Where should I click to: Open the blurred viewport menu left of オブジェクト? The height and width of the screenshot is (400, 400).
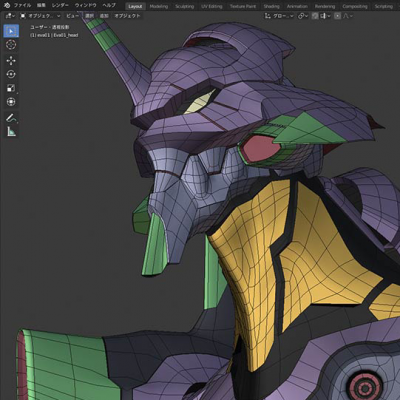(x=104, y=16)
